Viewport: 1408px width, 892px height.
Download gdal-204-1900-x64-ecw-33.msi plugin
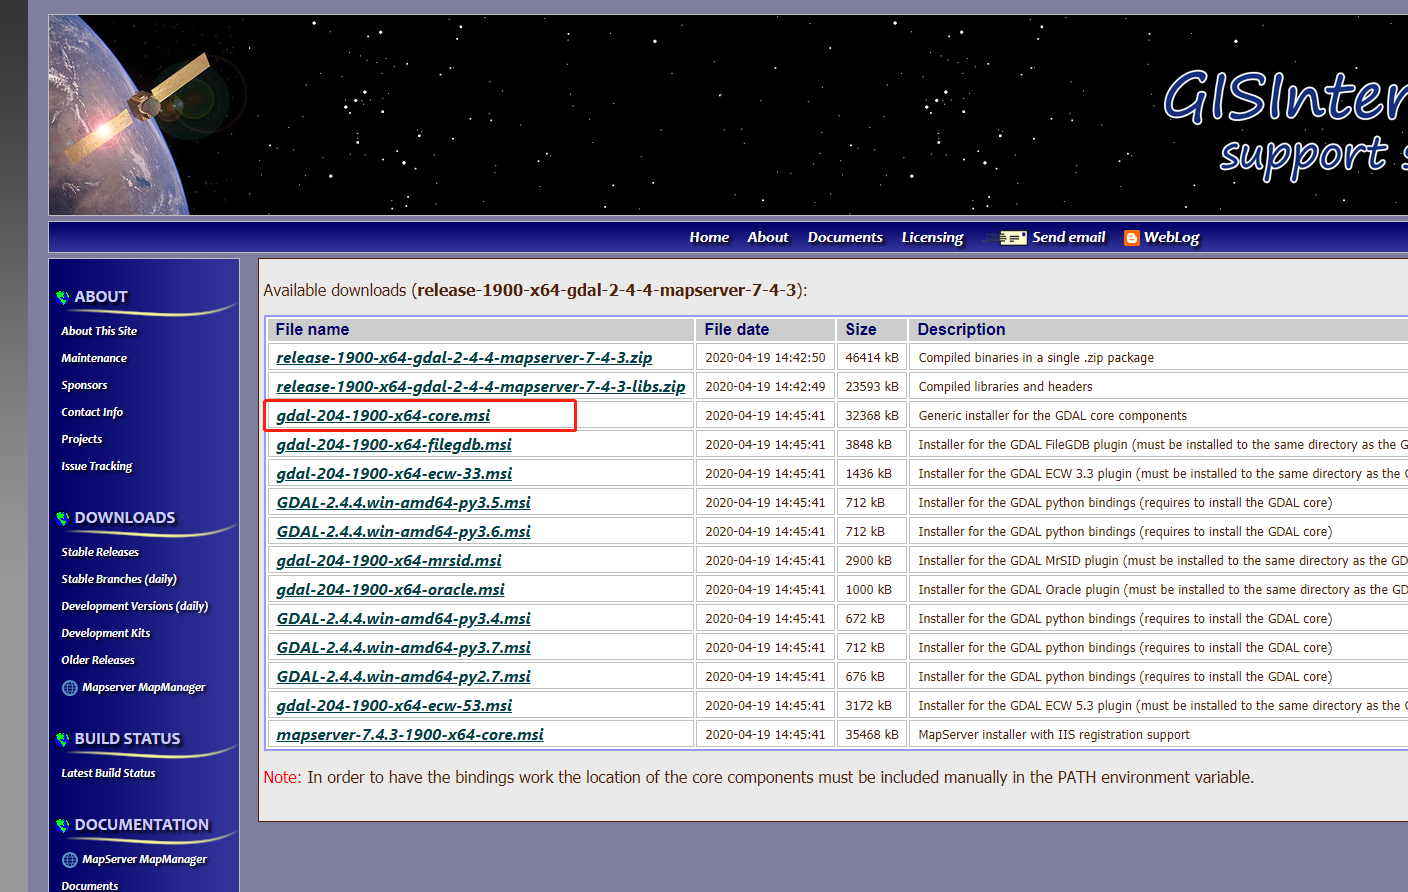(x=394, y=473)
